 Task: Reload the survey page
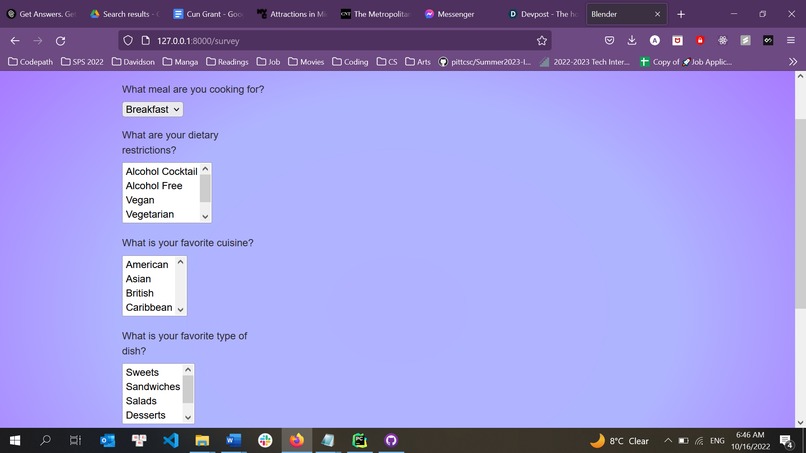60,41
